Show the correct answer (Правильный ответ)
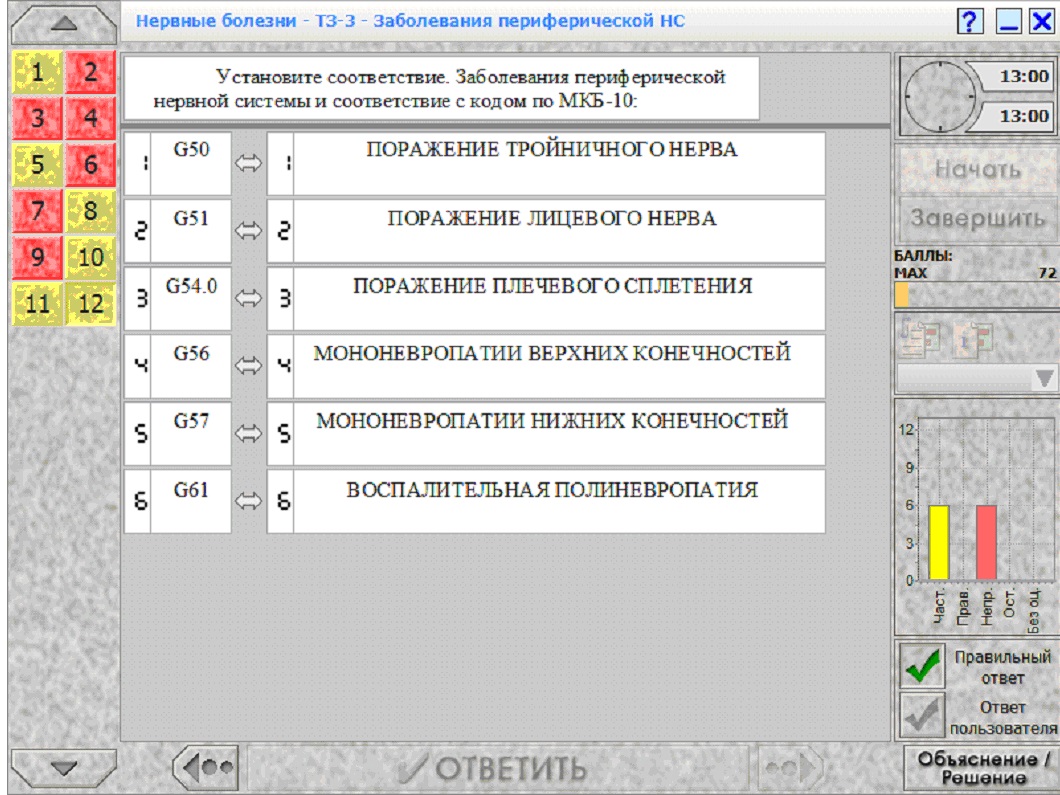Viewport: 1060px width, 795px height. (x=922, y=666)
